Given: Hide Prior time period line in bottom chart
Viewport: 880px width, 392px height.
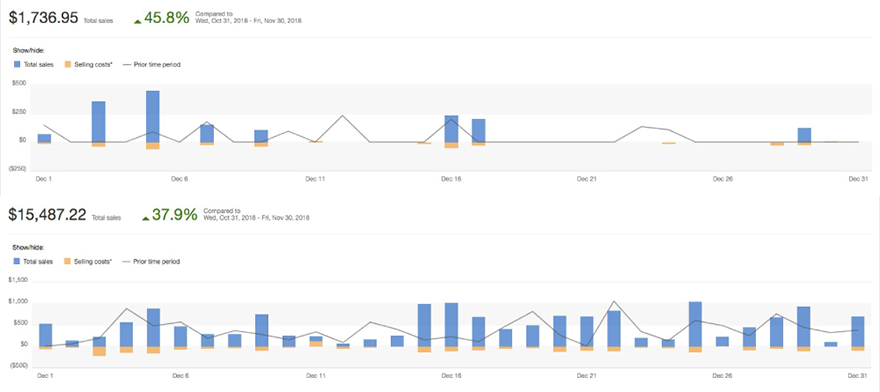Looking at the screenshot, I should pyautogui.click(x=151, y=261).
